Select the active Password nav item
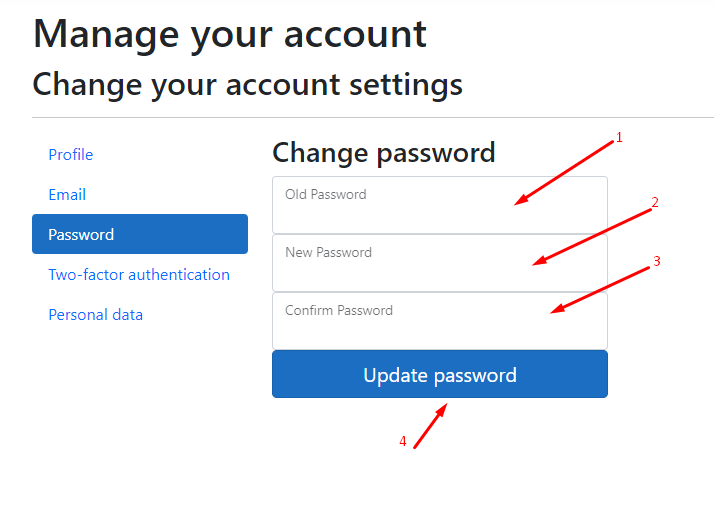 pyautogui.click(x=139, y=234)
